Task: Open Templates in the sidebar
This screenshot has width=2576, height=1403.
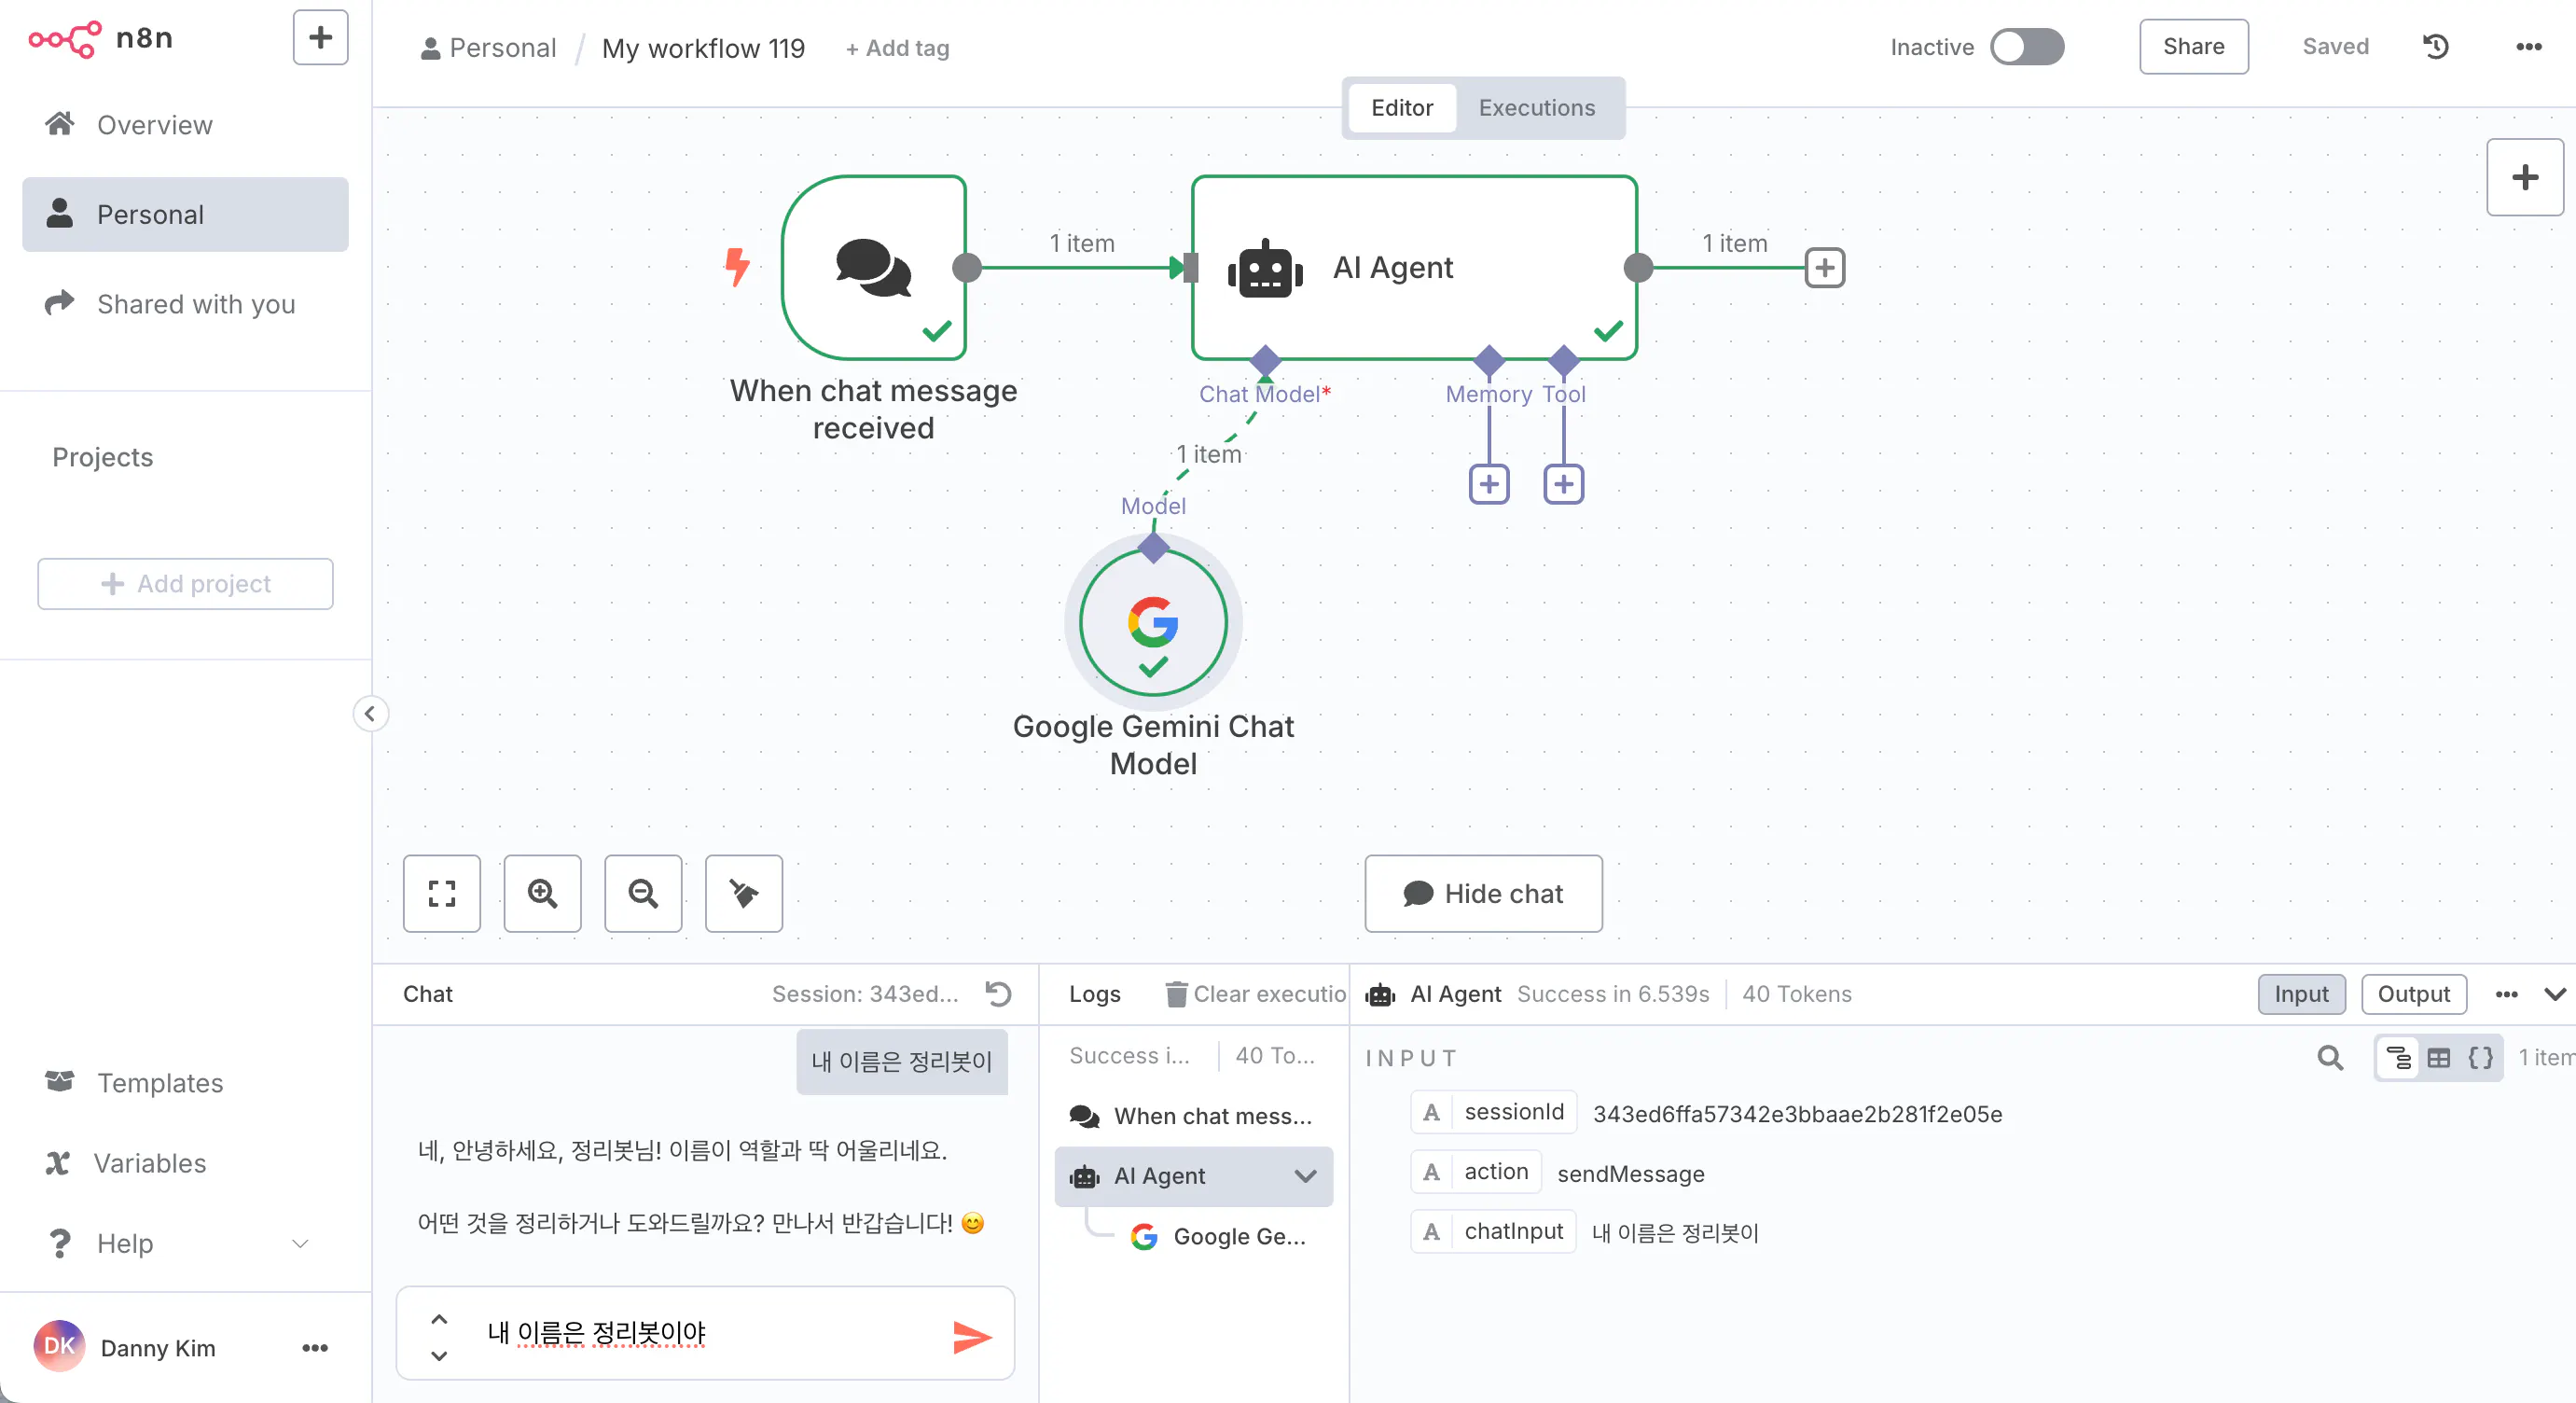Action: coord(160,1083)
